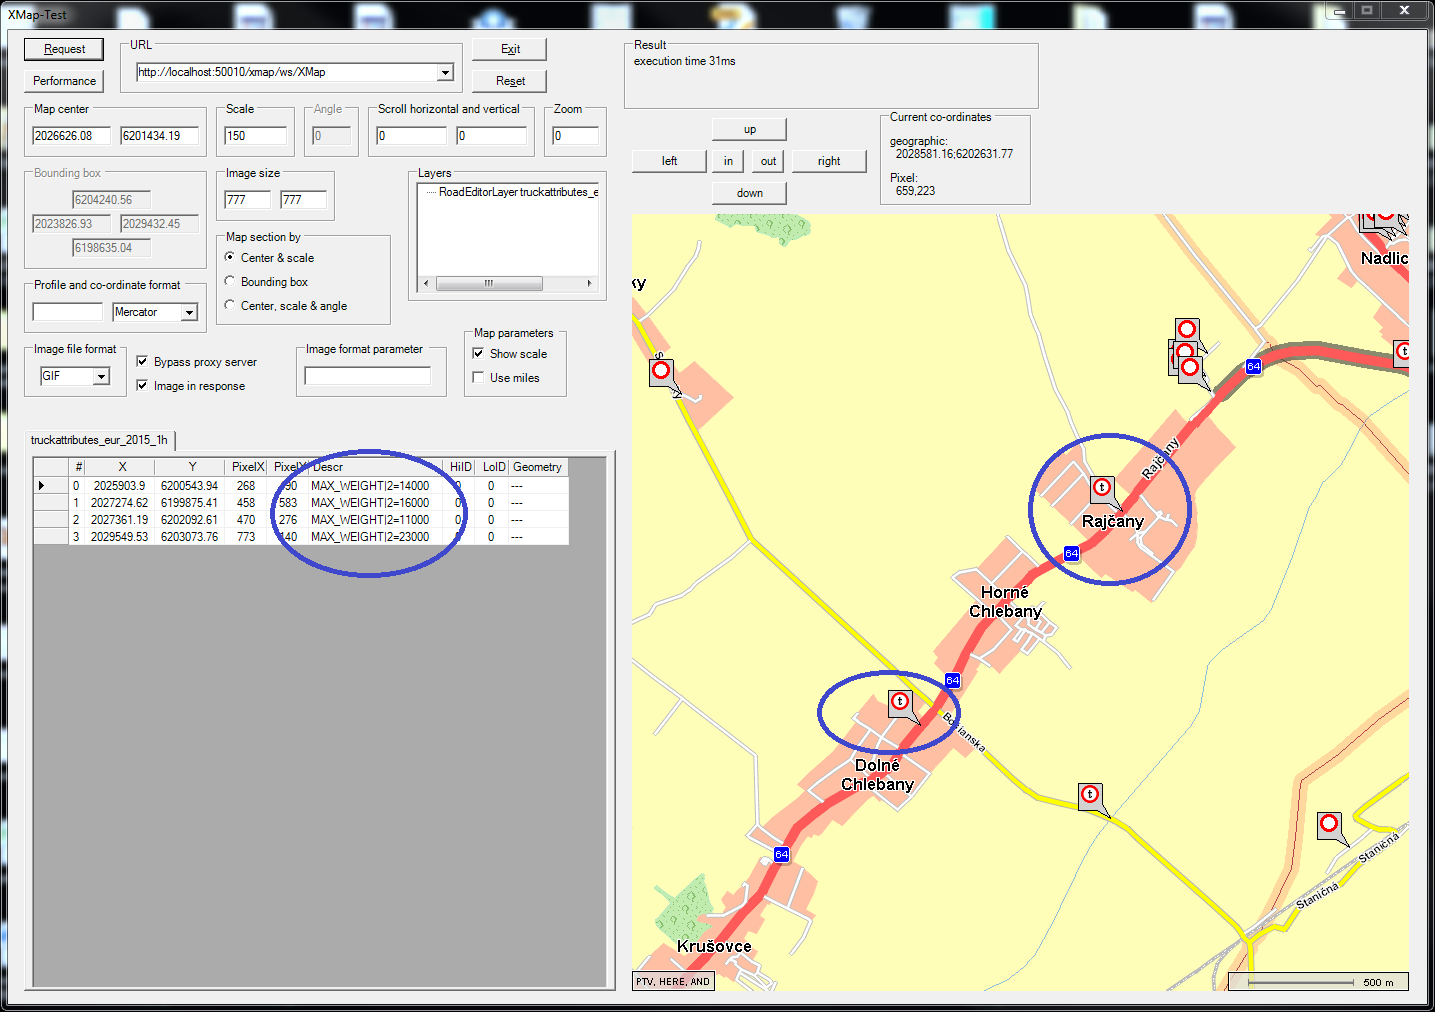Click the route 64 shield near Horné Chlebany

pos(952,680)
